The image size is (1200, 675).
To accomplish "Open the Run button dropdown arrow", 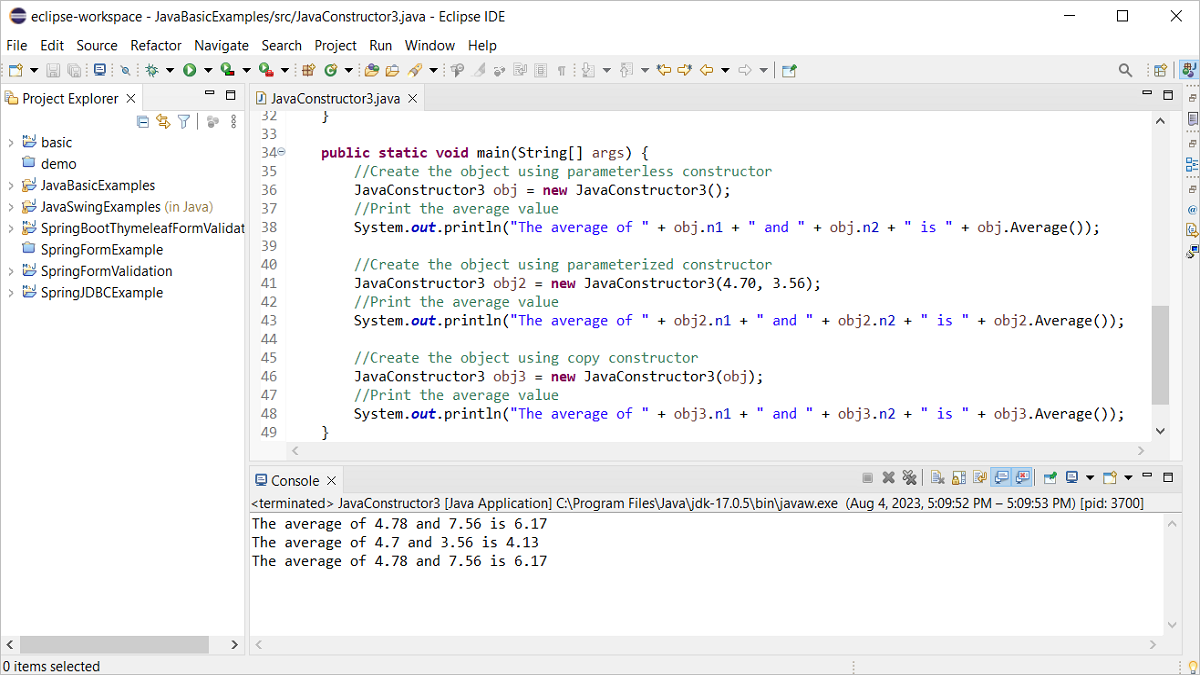I will tap(206, 69).
